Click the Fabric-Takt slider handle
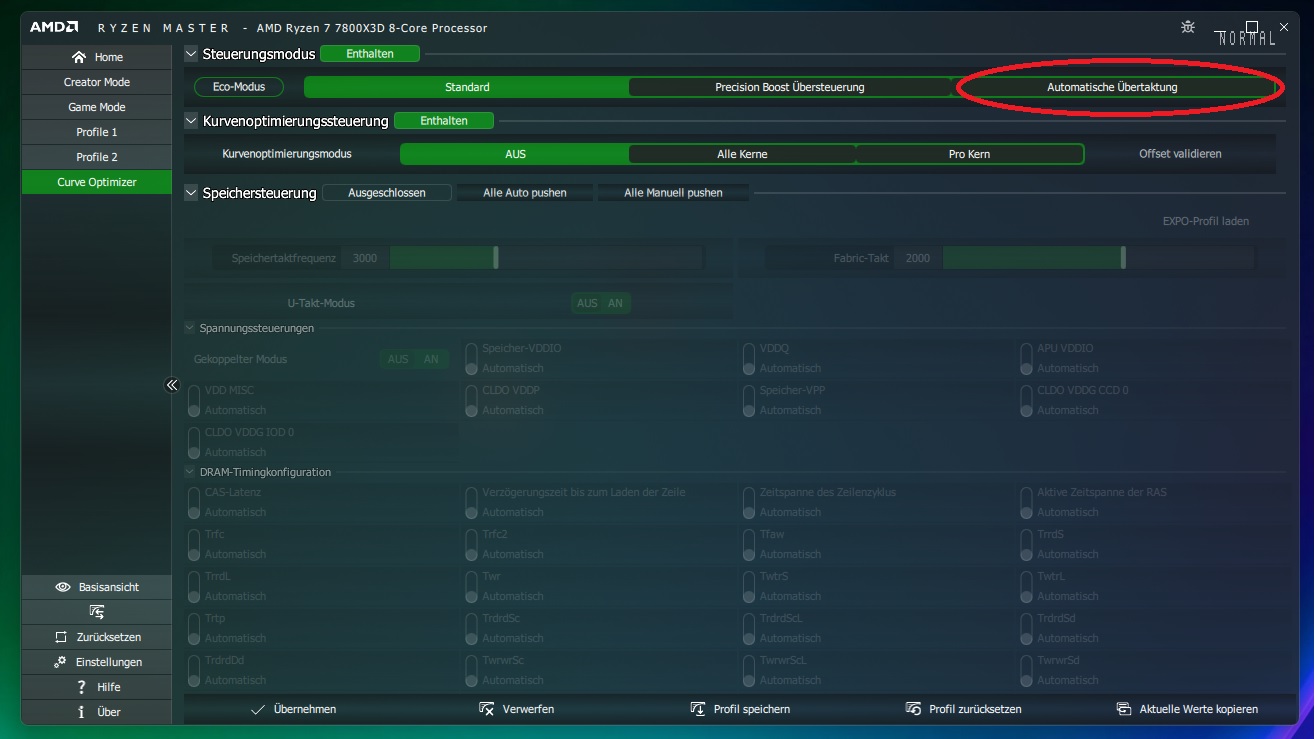 (x=1123, y=258)
